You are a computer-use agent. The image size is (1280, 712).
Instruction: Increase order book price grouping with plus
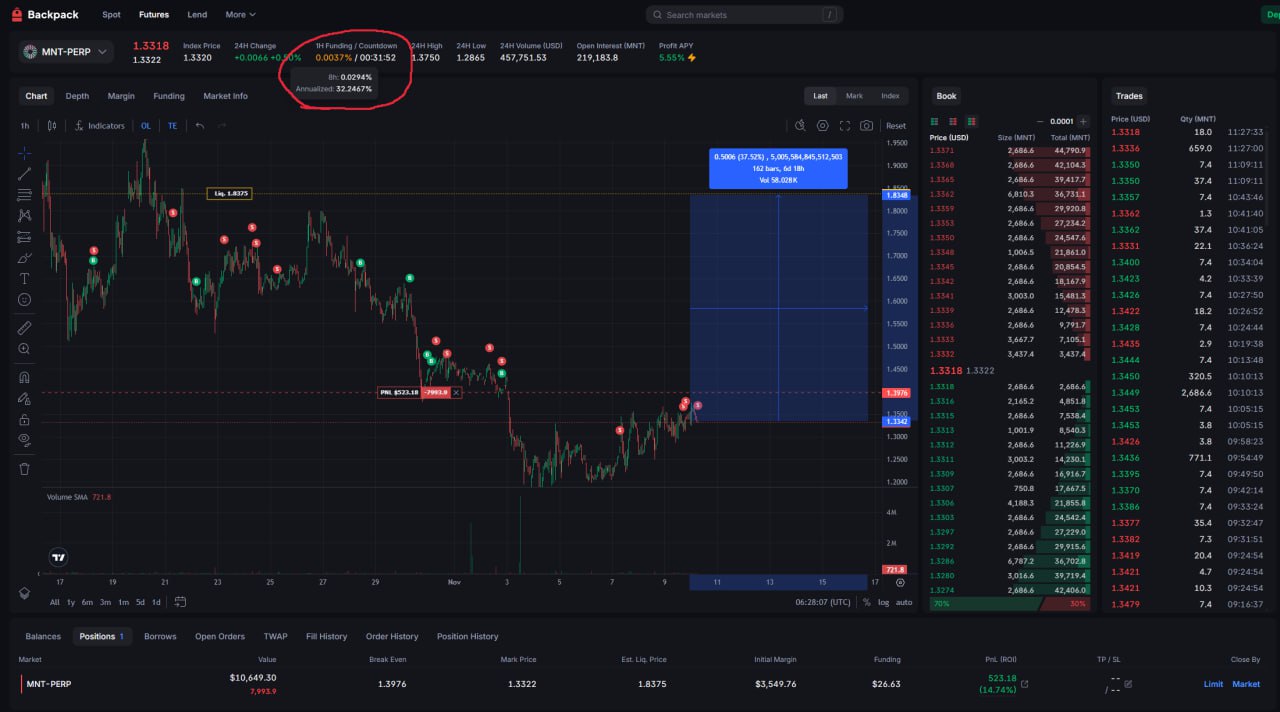point(1083,121)
